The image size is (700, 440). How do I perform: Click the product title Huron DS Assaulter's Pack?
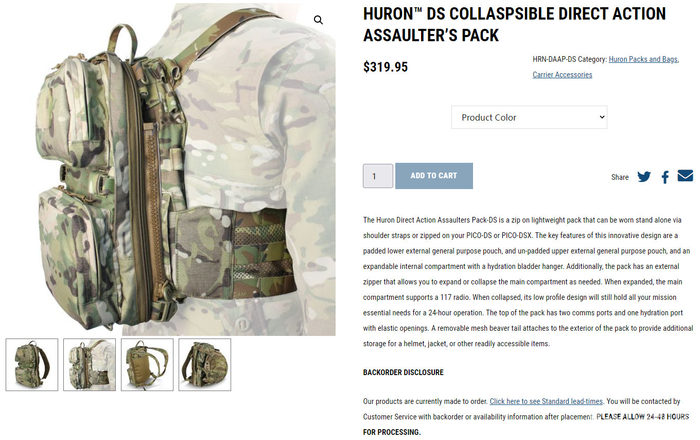(x=514, y=25)
